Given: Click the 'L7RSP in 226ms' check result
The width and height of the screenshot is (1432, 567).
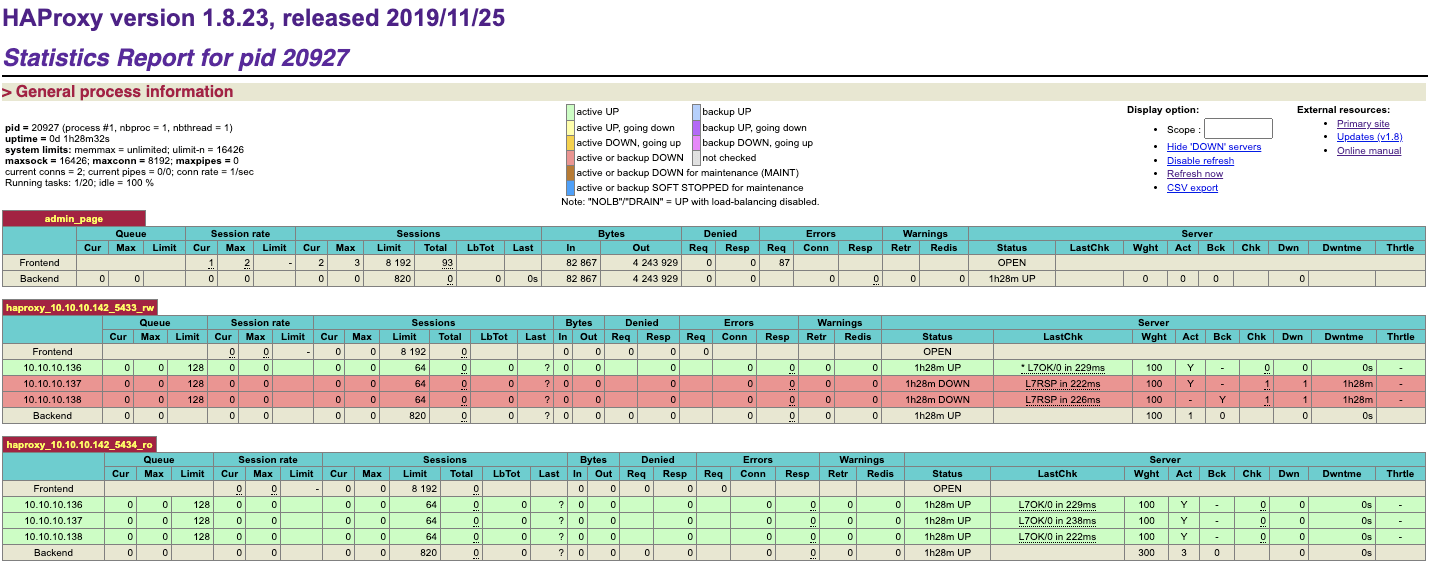Looking at the screenshot, I should click(x=1062, y=399).
